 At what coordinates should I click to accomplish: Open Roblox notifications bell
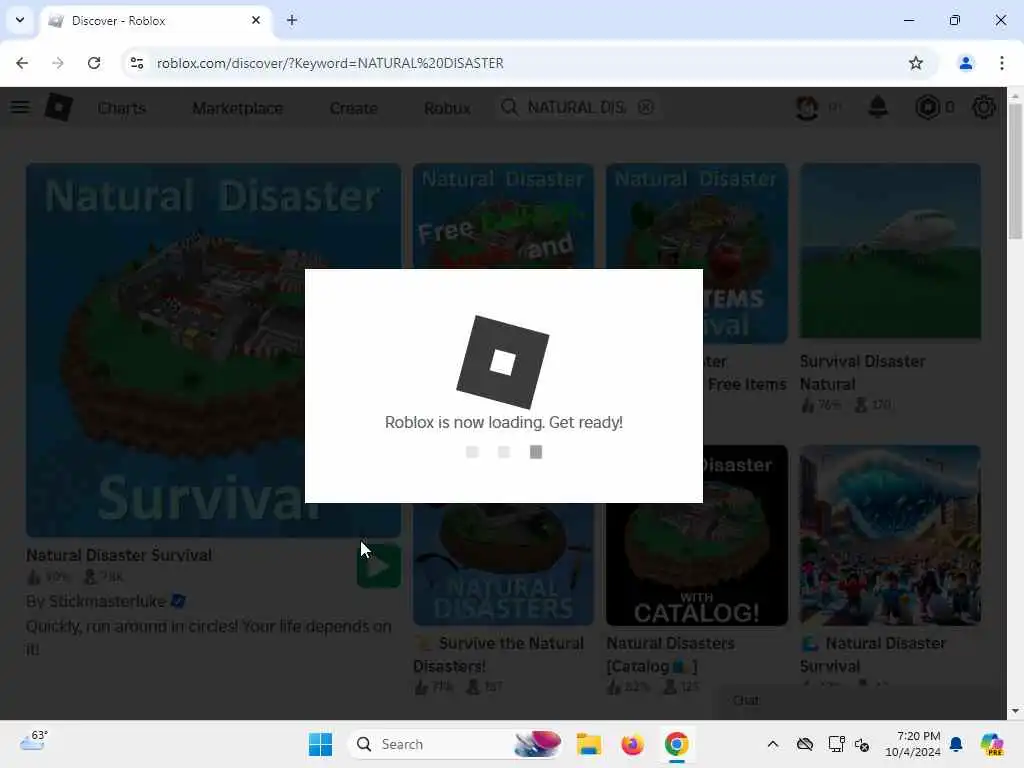click(x=878, y=107)
